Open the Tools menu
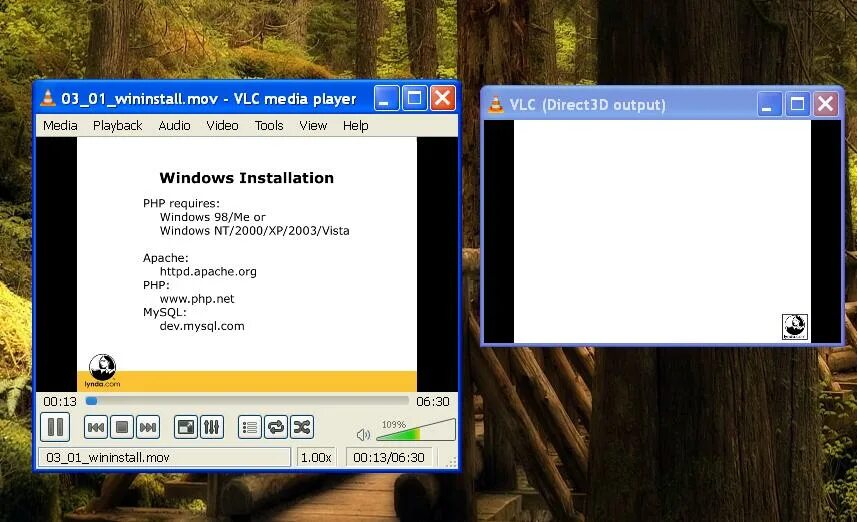 (x=269, y=126)
